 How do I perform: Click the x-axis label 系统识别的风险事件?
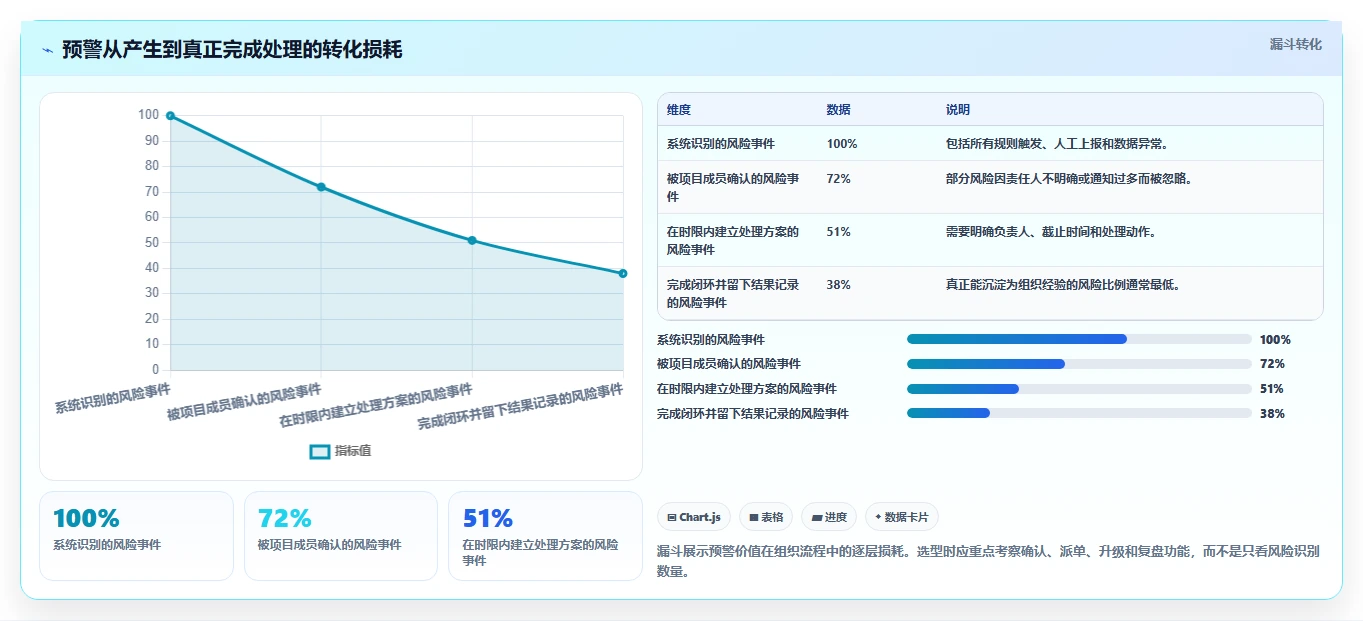(x=113, y=397)
